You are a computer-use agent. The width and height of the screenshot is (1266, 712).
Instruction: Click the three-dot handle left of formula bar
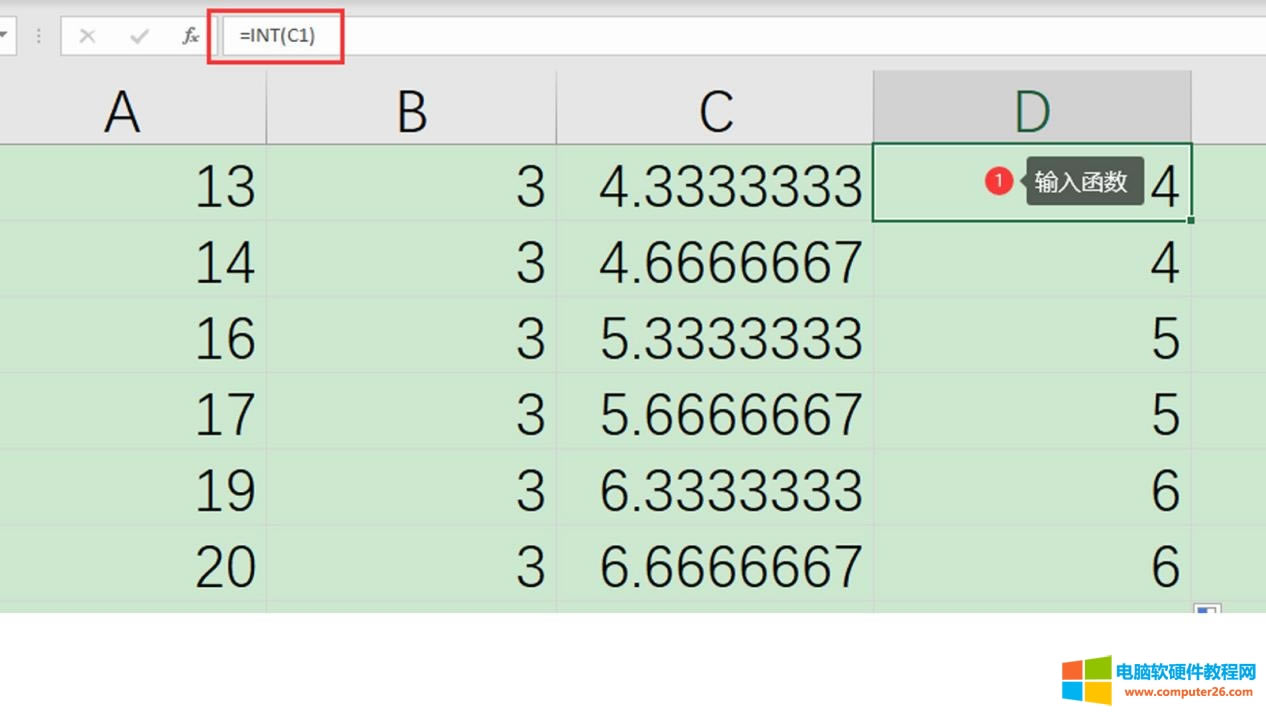pos(39,36)
